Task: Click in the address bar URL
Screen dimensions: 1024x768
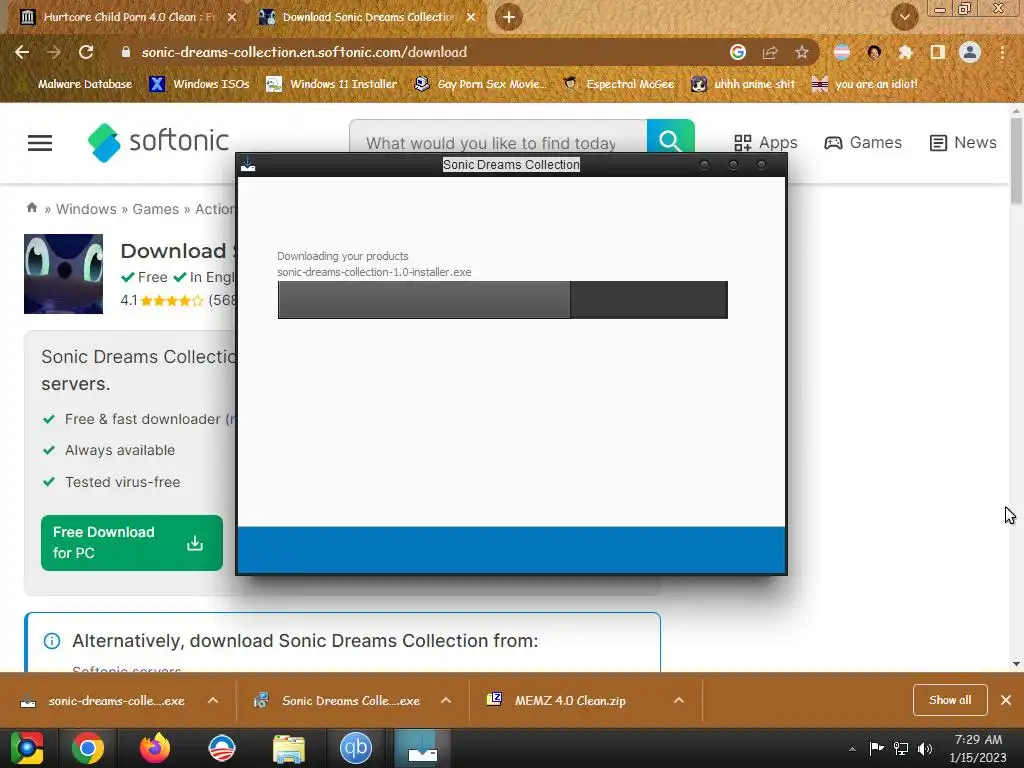Action: click(x=304, y=52)
